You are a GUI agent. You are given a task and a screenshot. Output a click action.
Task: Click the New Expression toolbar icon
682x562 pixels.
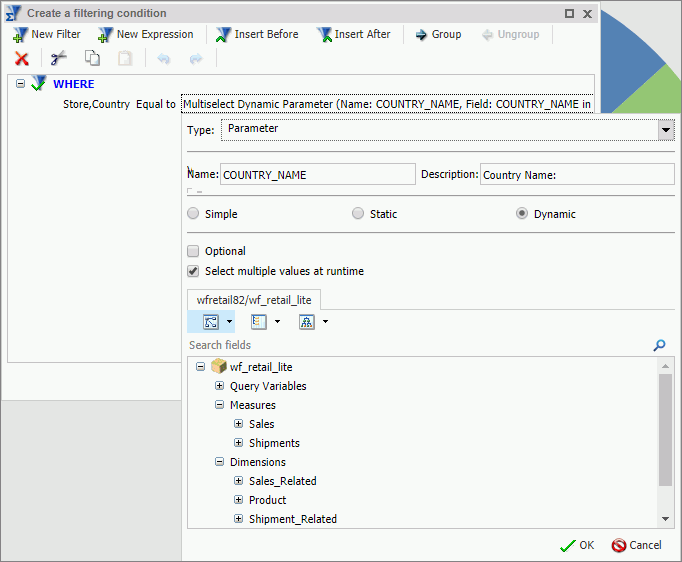tap(105, 34)
